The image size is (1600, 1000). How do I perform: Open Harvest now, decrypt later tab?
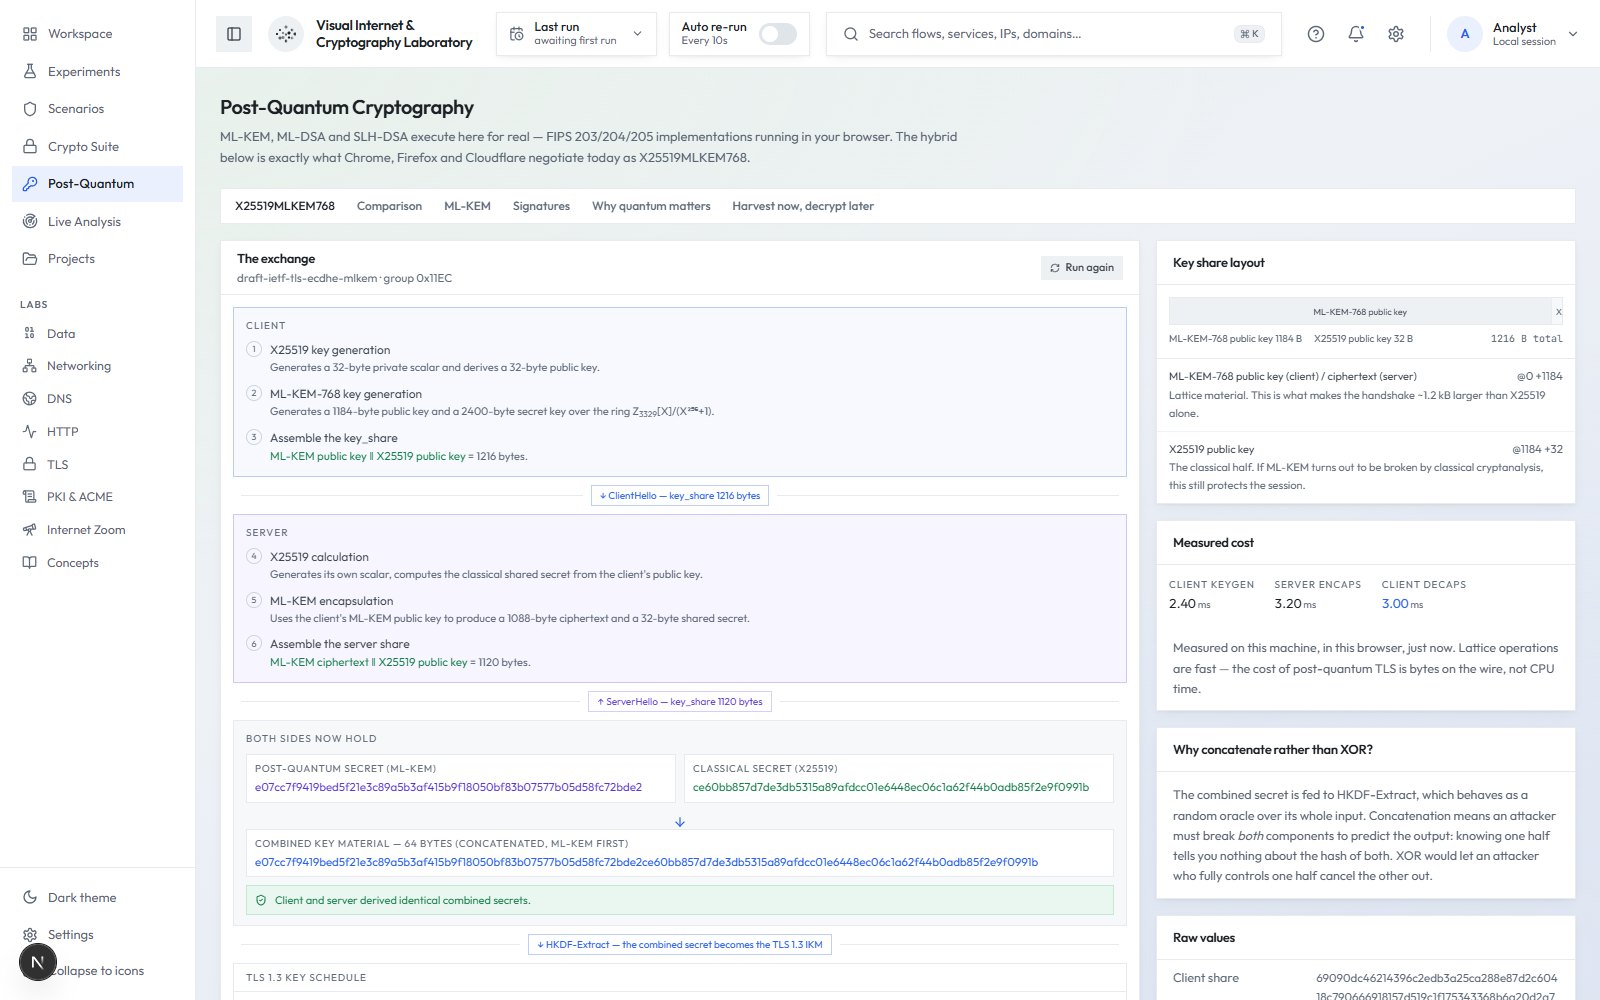[x=803, y=206]
